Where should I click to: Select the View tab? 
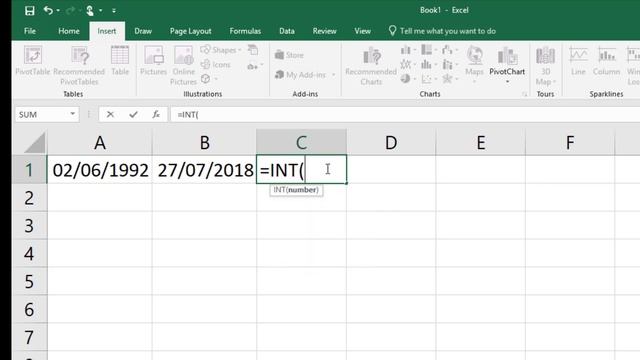pyautogui.click(x=362, y=31)
